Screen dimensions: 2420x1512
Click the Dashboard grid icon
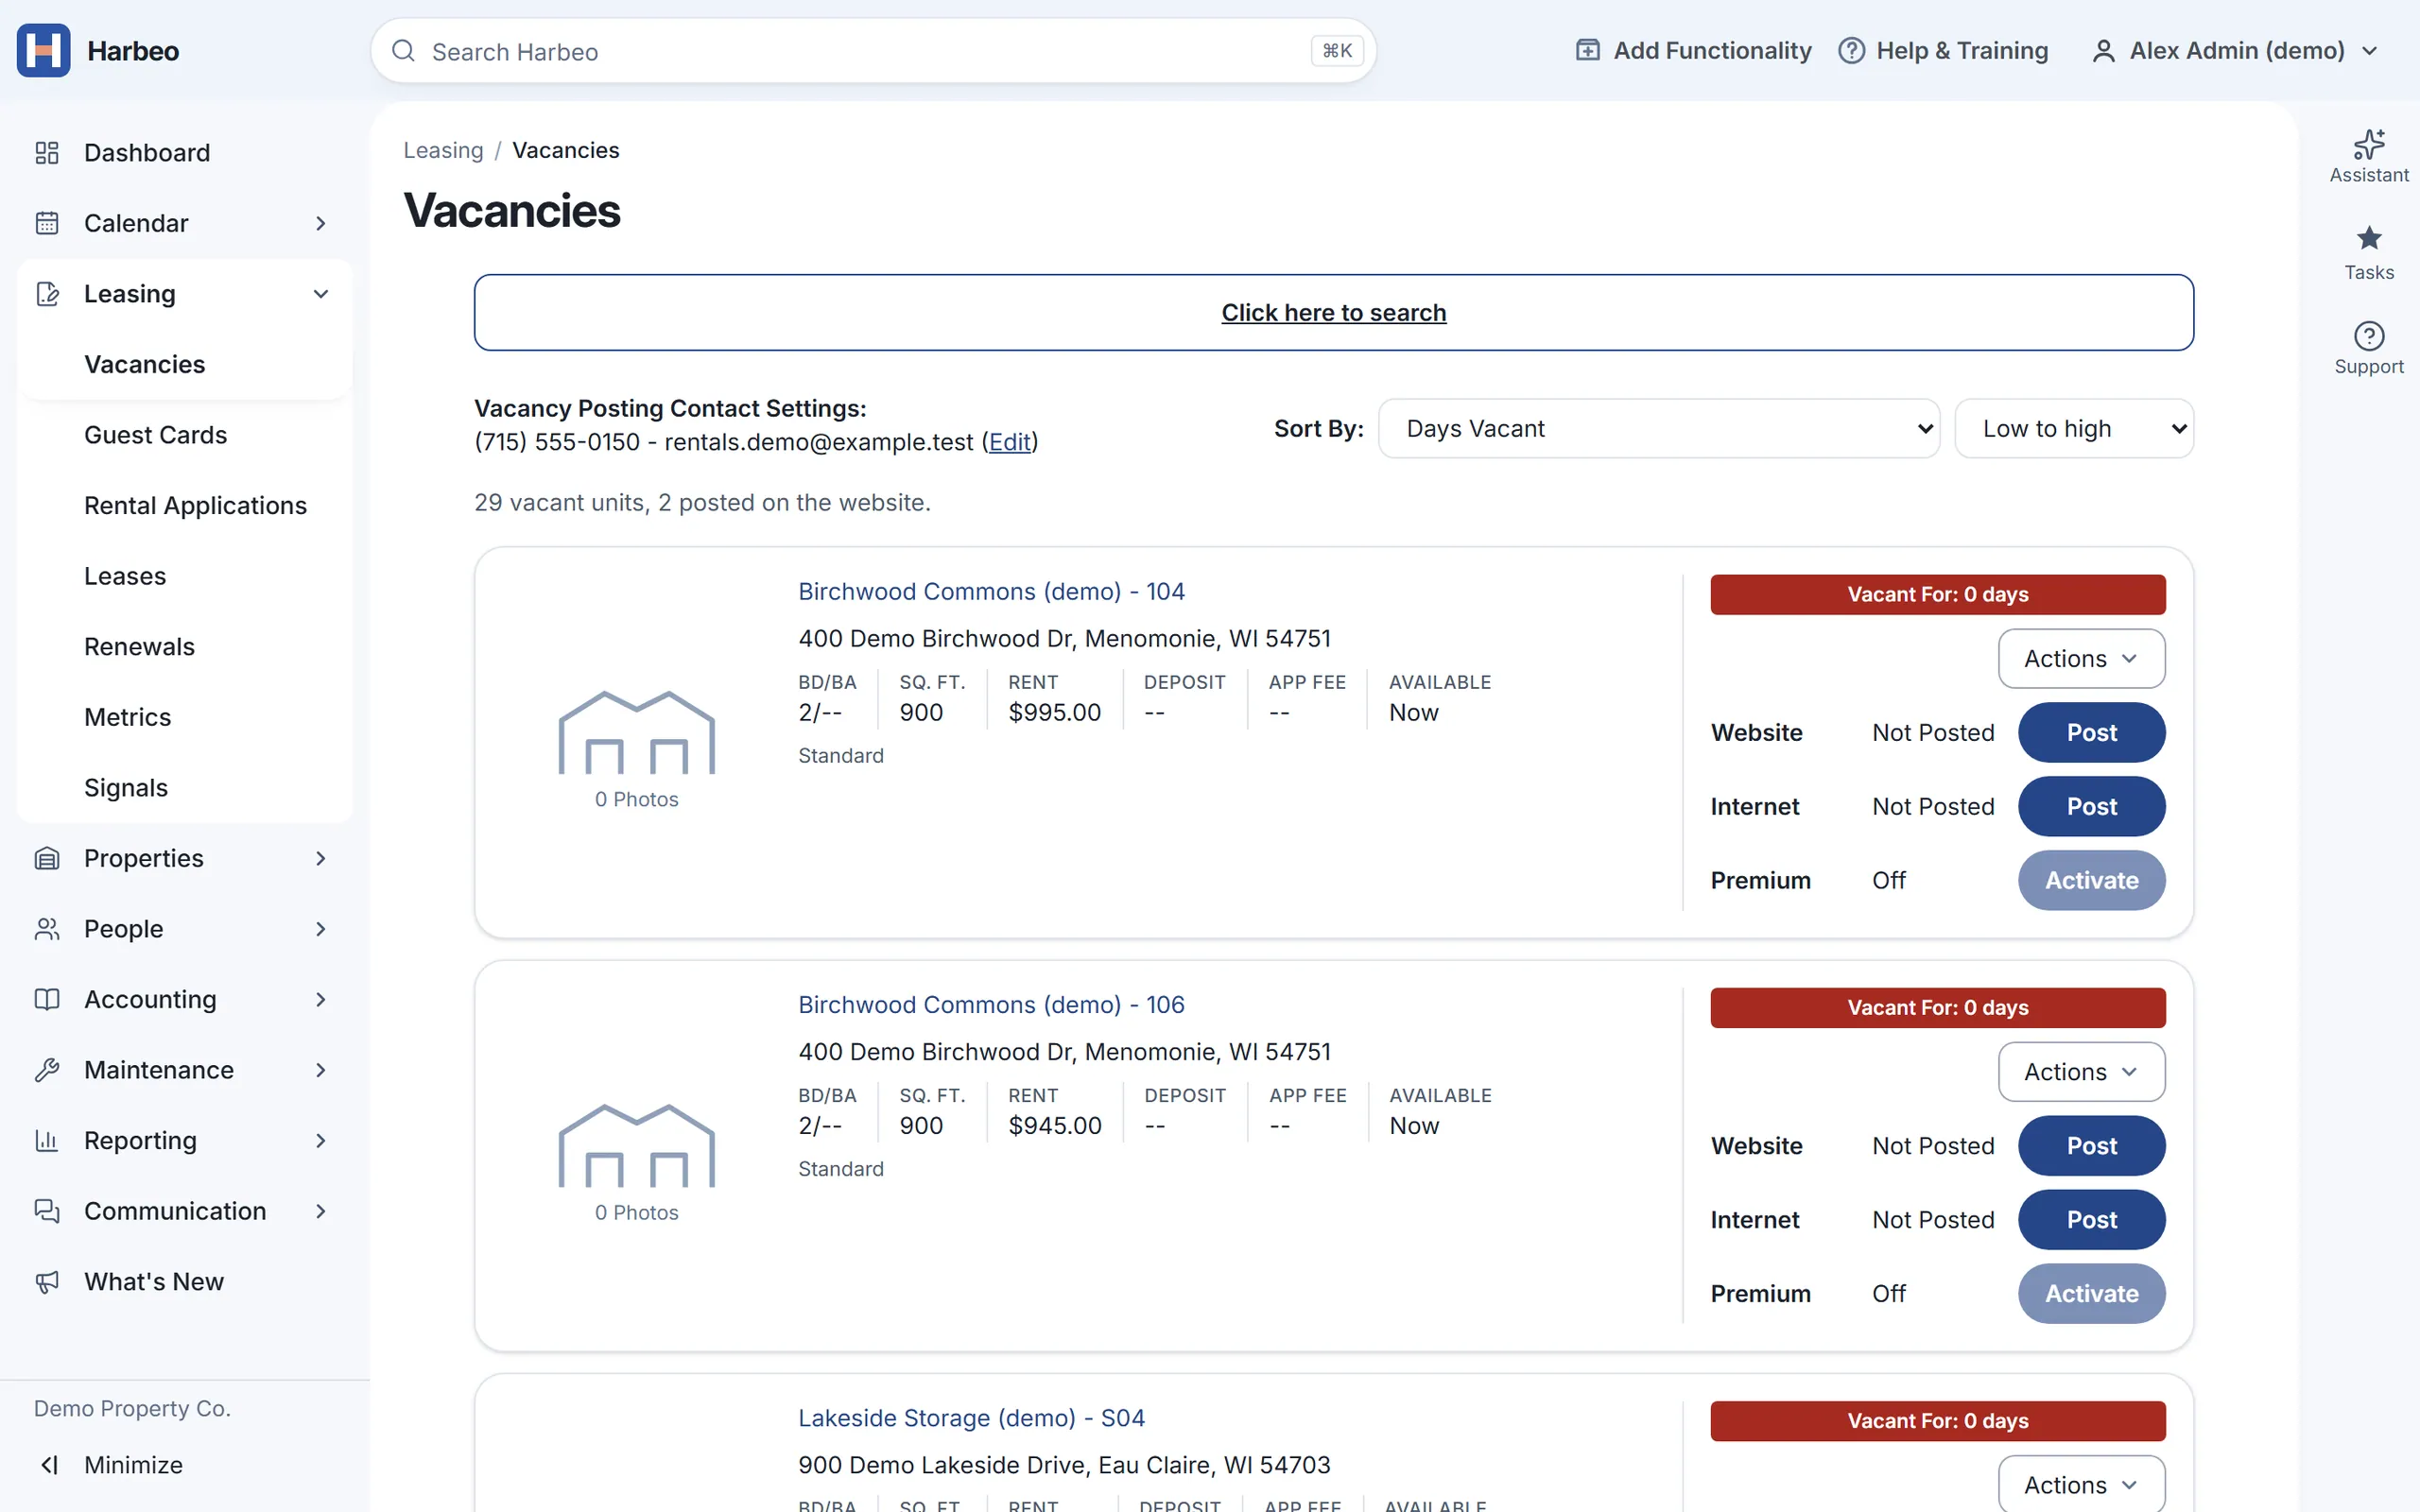[x=47, y=152]
